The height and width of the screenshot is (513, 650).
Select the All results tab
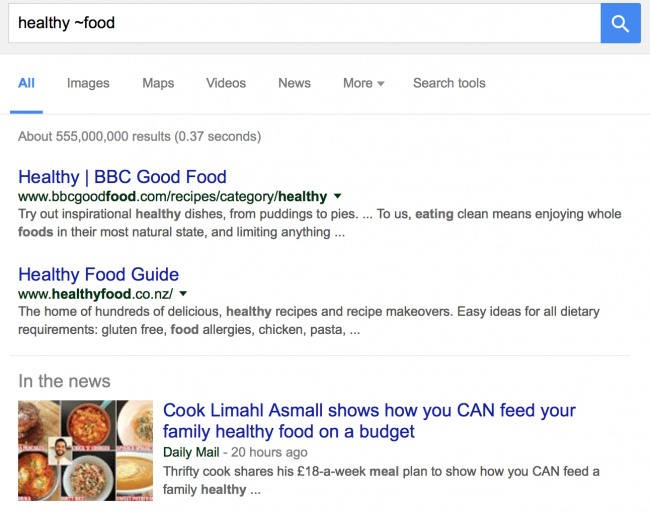click(26, 83)
